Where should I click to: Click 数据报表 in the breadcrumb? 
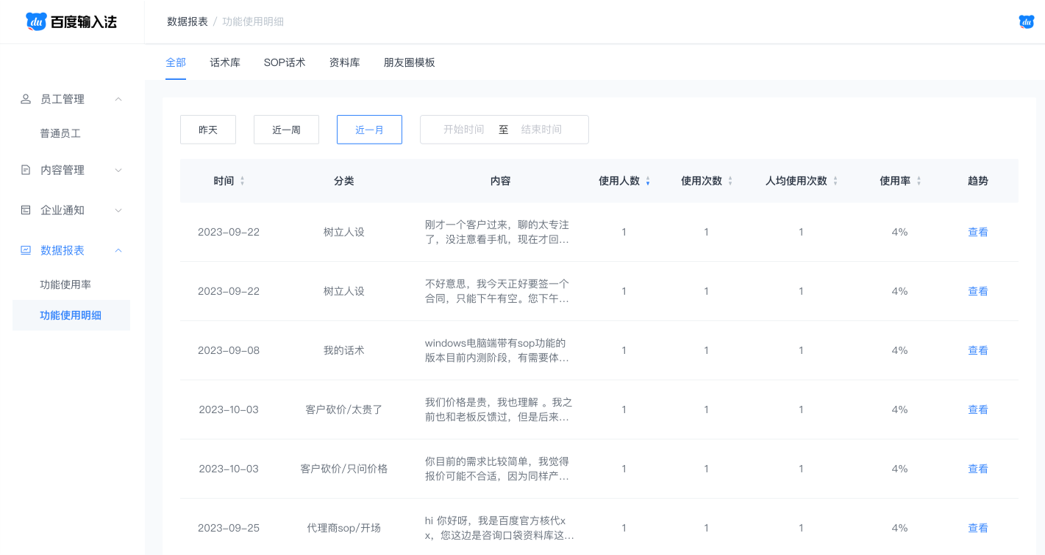(187, 21)
